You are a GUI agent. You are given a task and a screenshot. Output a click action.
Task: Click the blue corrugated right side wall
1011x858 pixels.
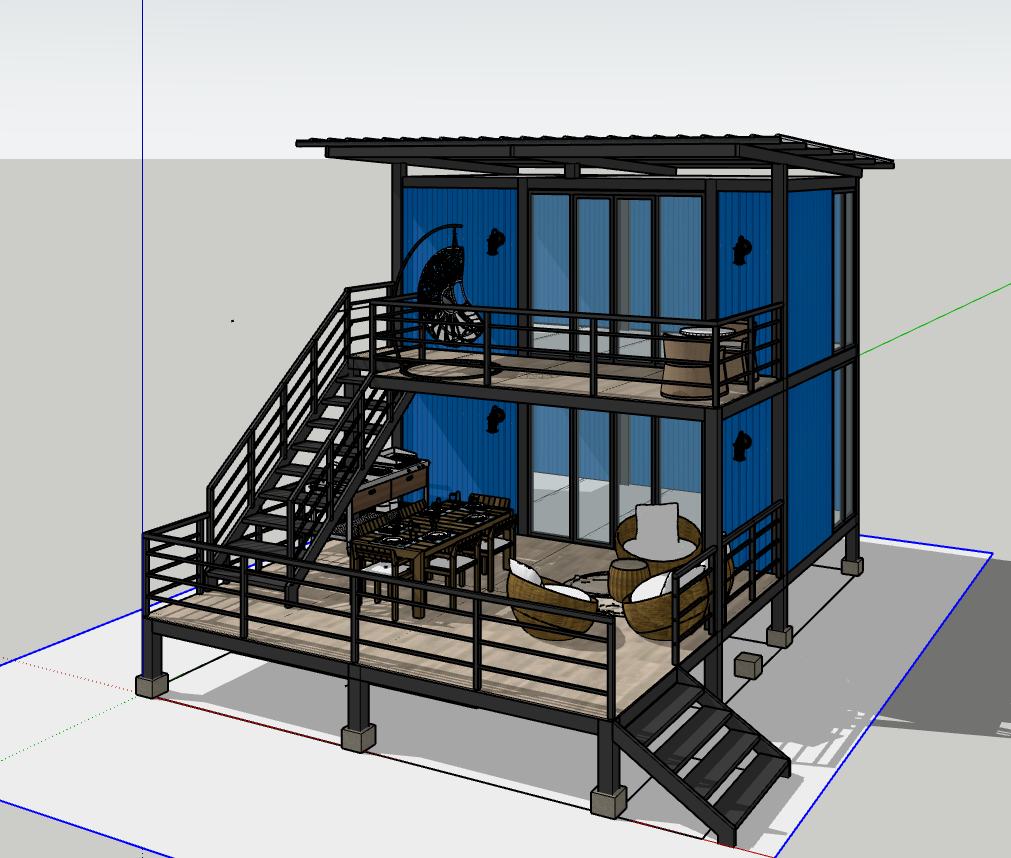(x=812, y=270)
